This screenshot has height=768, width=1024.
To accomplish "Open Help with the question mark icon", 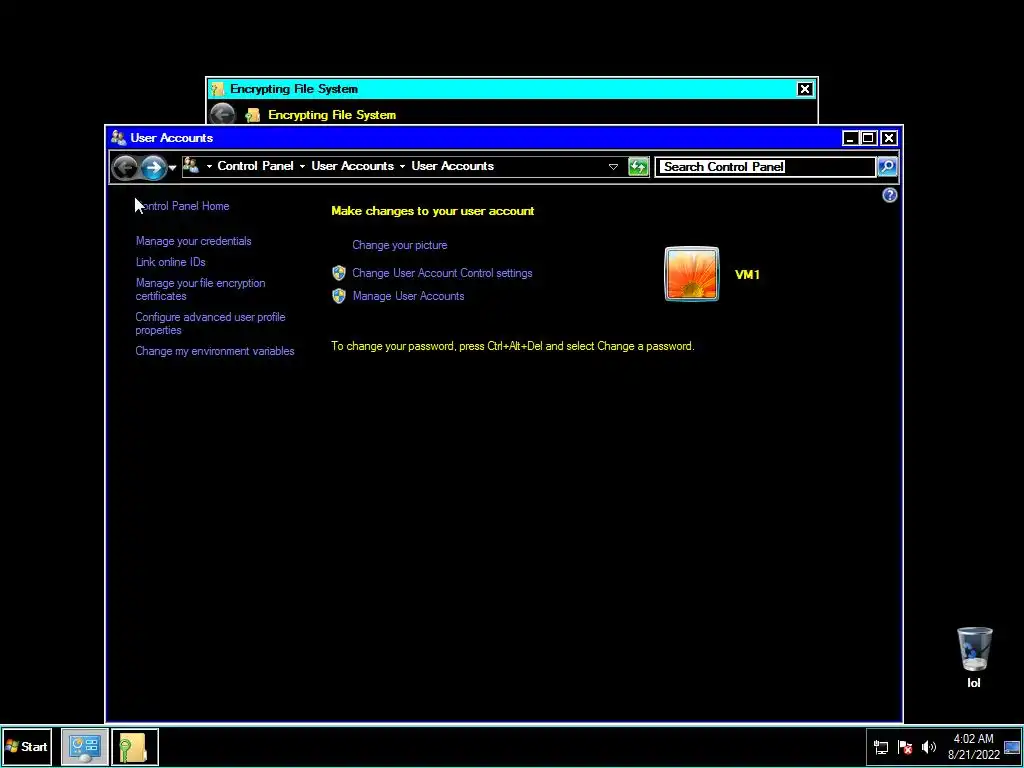I will [x=889, y=195].
